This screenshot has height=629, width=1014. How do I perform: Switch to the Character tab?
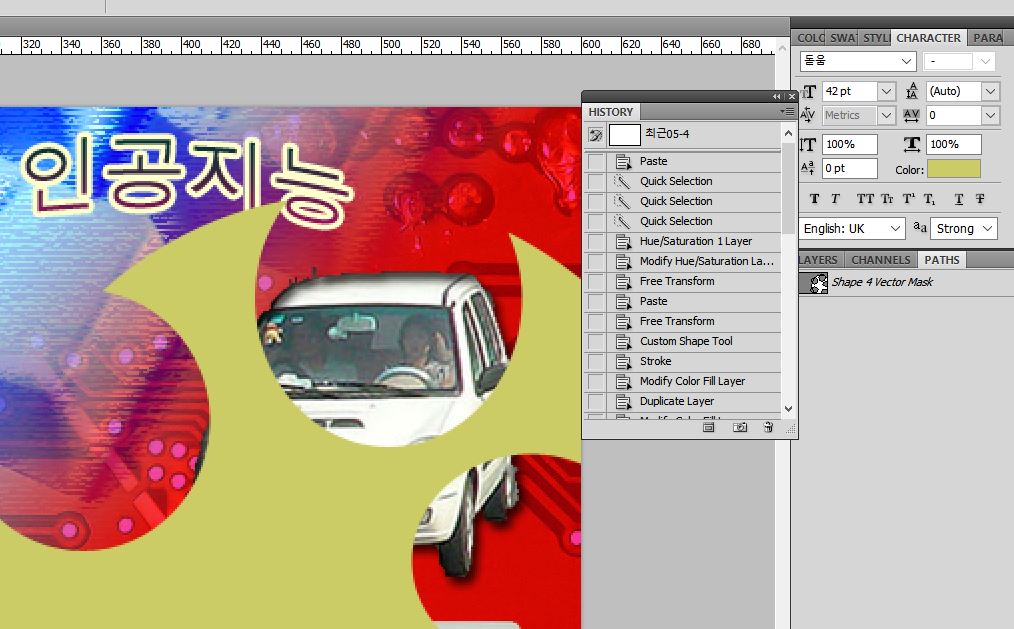(928, 38)
